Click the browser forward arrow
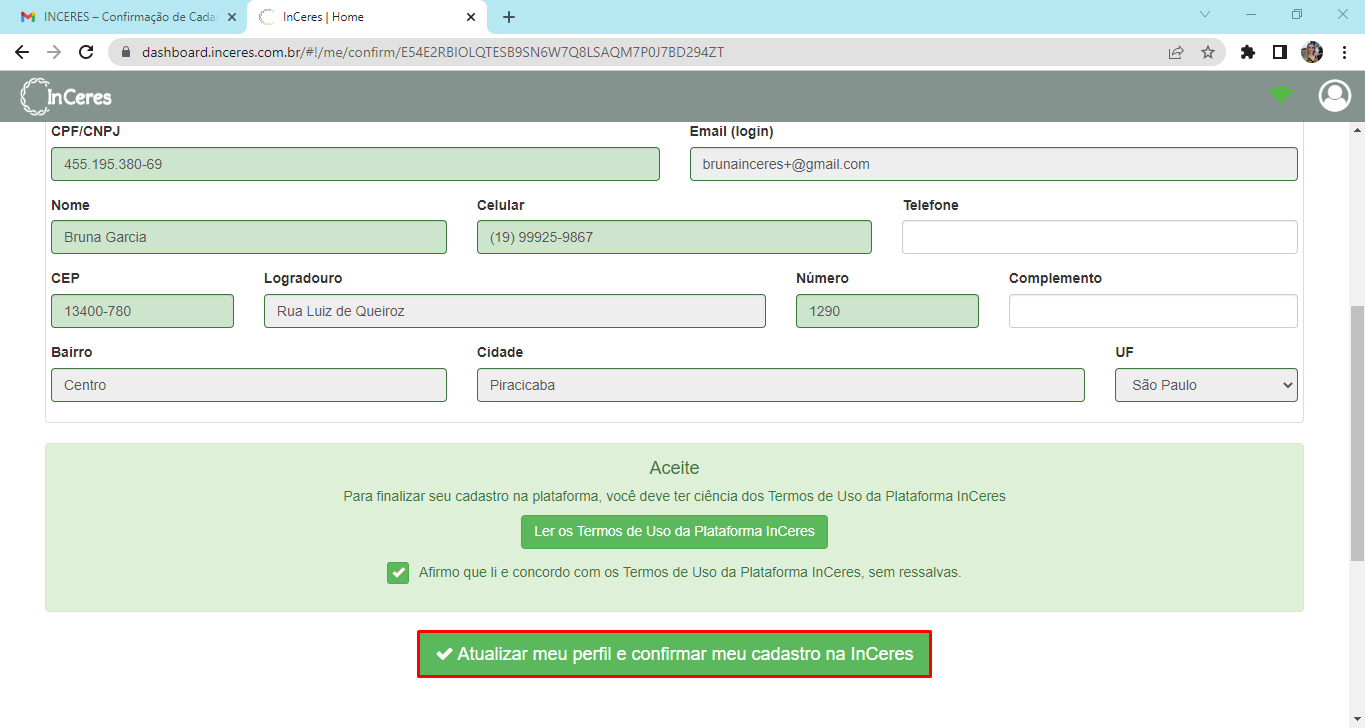The width and height of the screenshot is (1365, 728). (x=54, y=52)
